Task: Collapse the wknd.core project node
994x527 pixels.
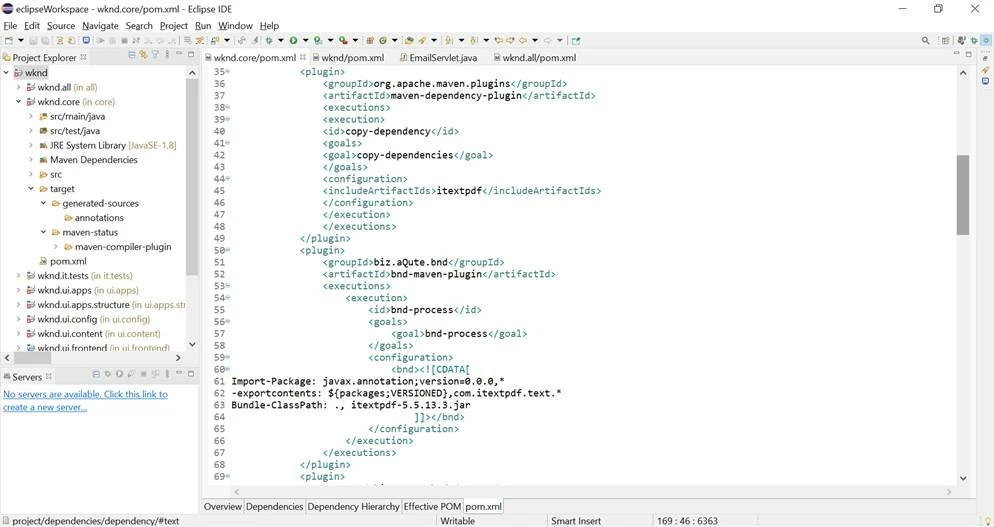Action: (18, 101)
